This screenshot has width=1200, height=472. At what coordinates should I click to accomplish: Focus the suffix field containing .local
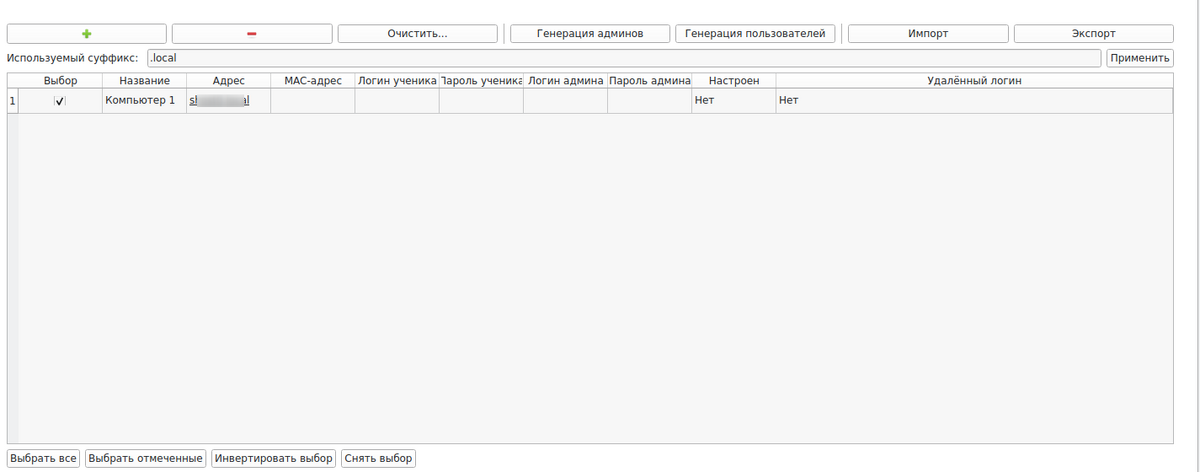pyautogui.click(x=624, y=58)
